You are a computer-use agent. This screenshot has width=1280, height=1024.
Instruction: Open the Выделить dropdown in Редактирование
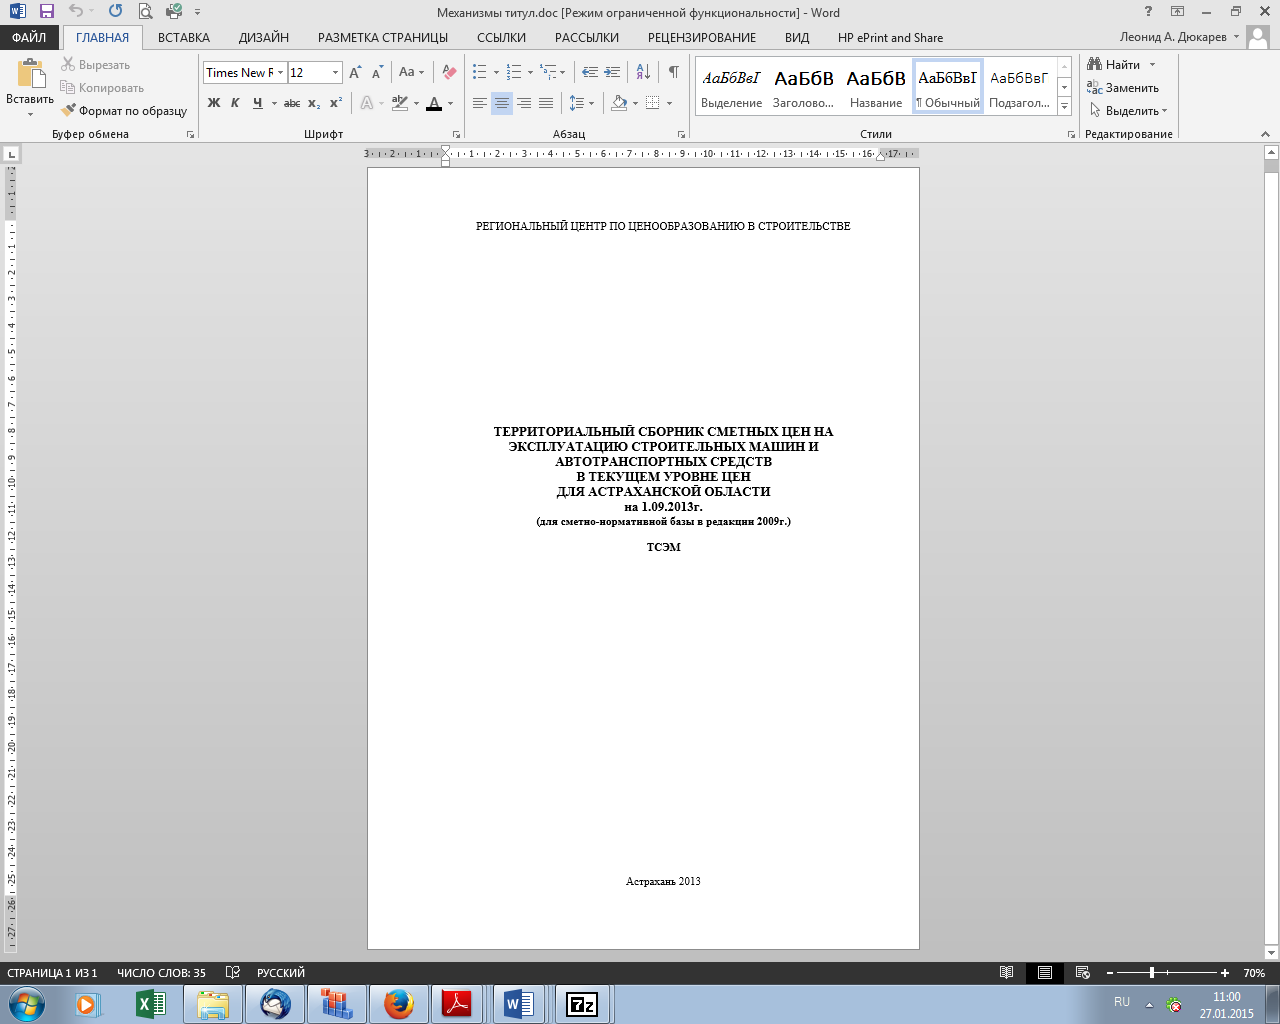[x=1129, y=111]
